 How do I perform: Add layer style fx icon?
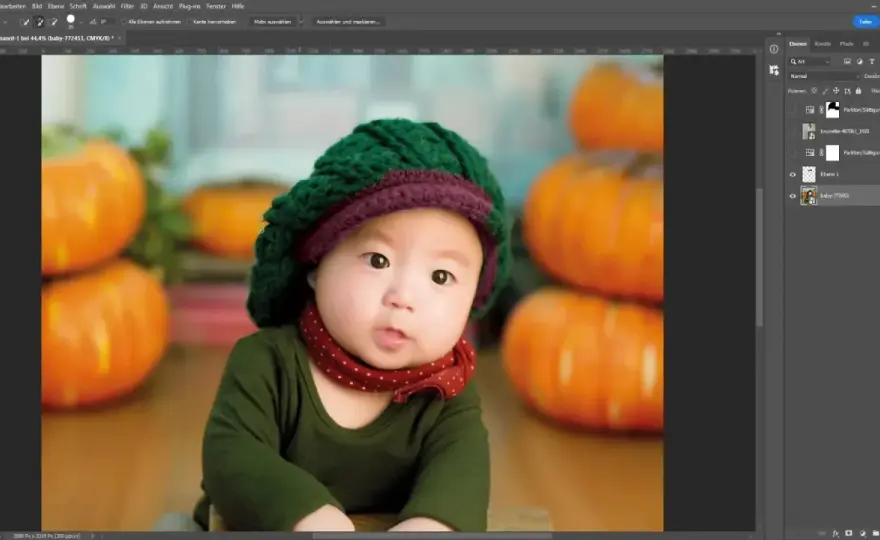click(836, 533)
